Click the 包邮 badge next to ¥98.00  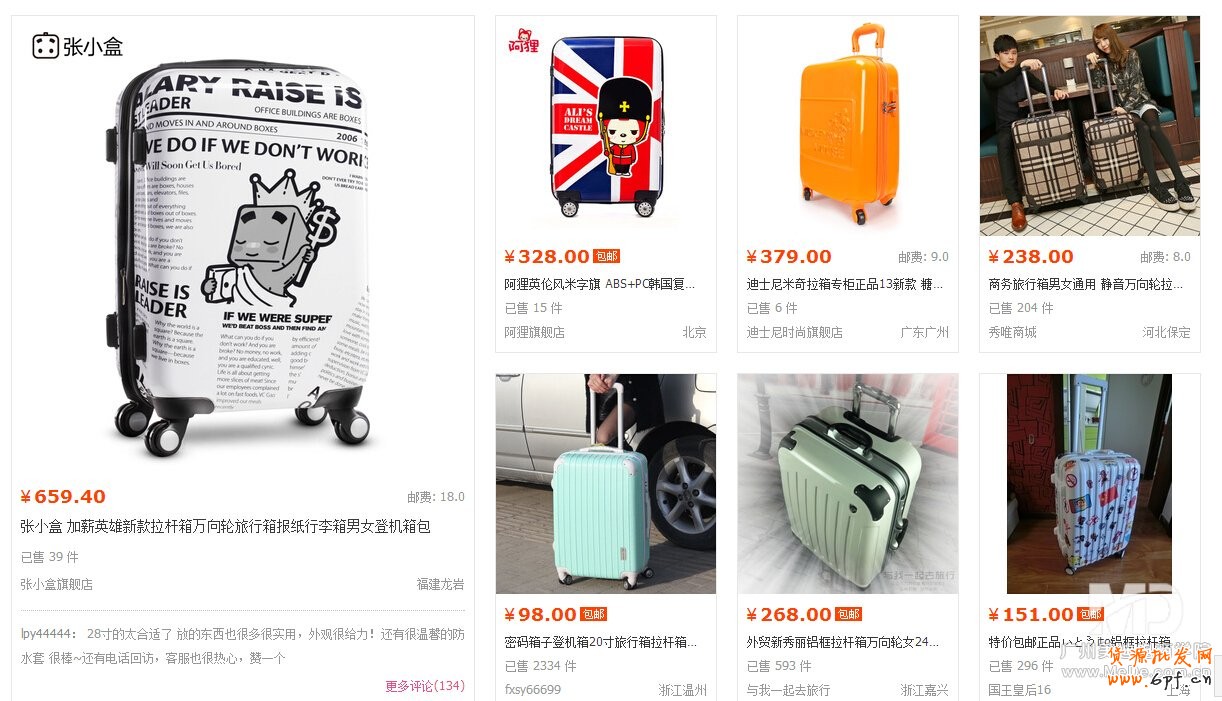coord(593,615)
